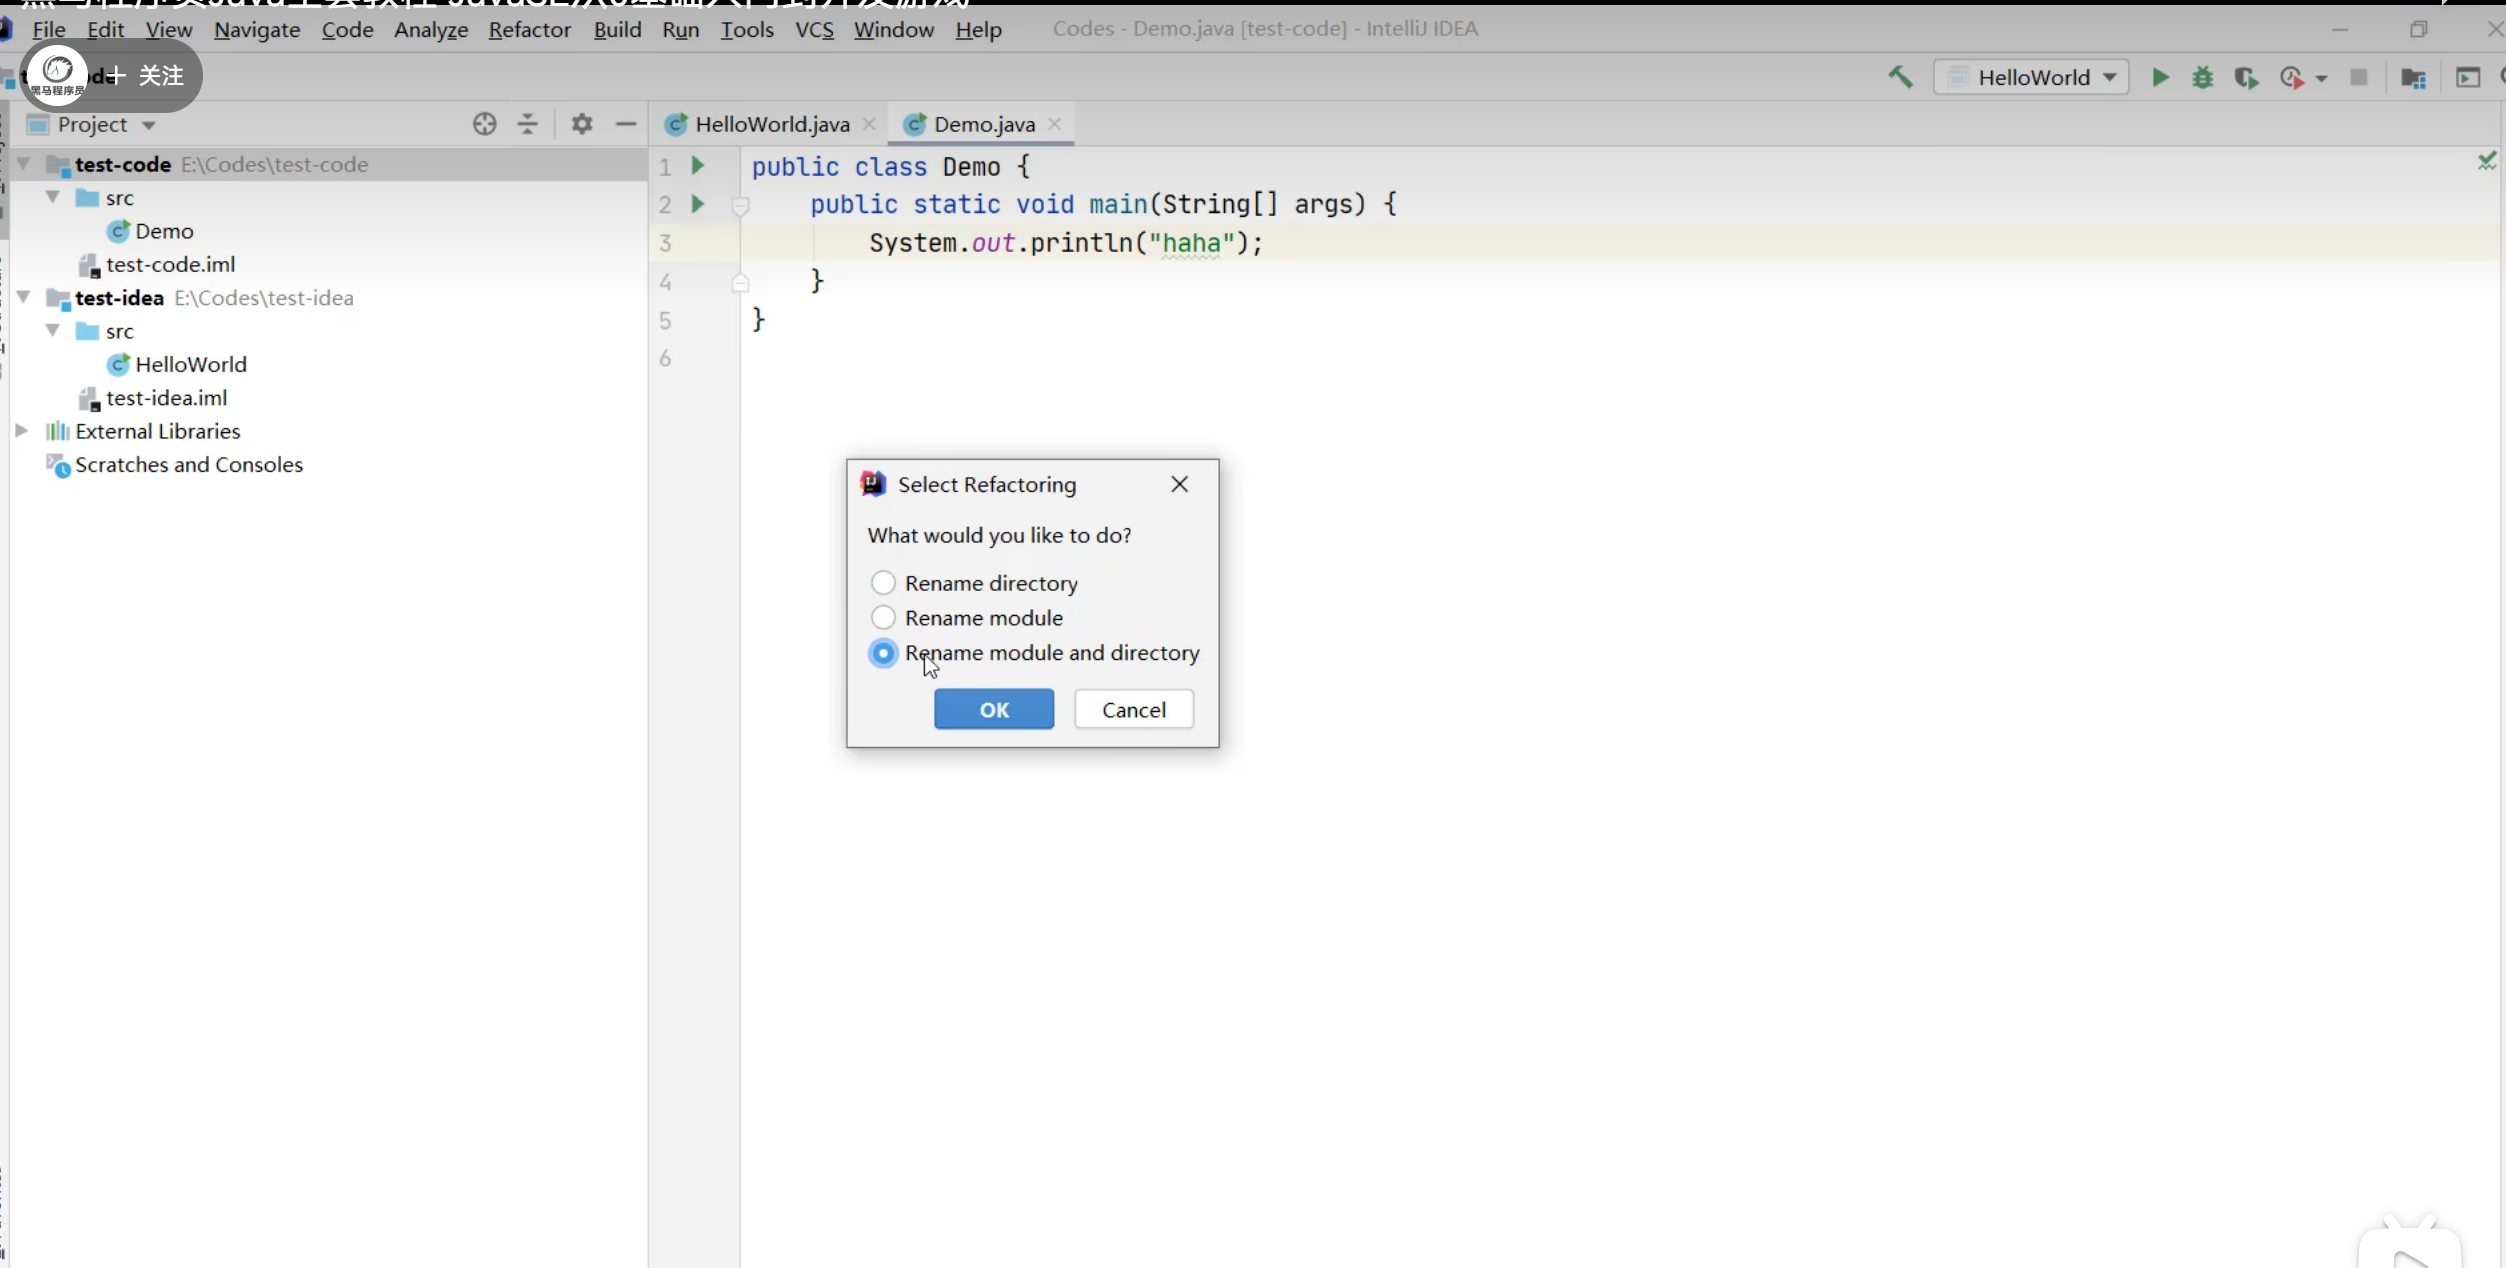This screenshot has width=2506, height=1268.
Task: Open the Project Structure icon
Action: (x=2413, y=78)
